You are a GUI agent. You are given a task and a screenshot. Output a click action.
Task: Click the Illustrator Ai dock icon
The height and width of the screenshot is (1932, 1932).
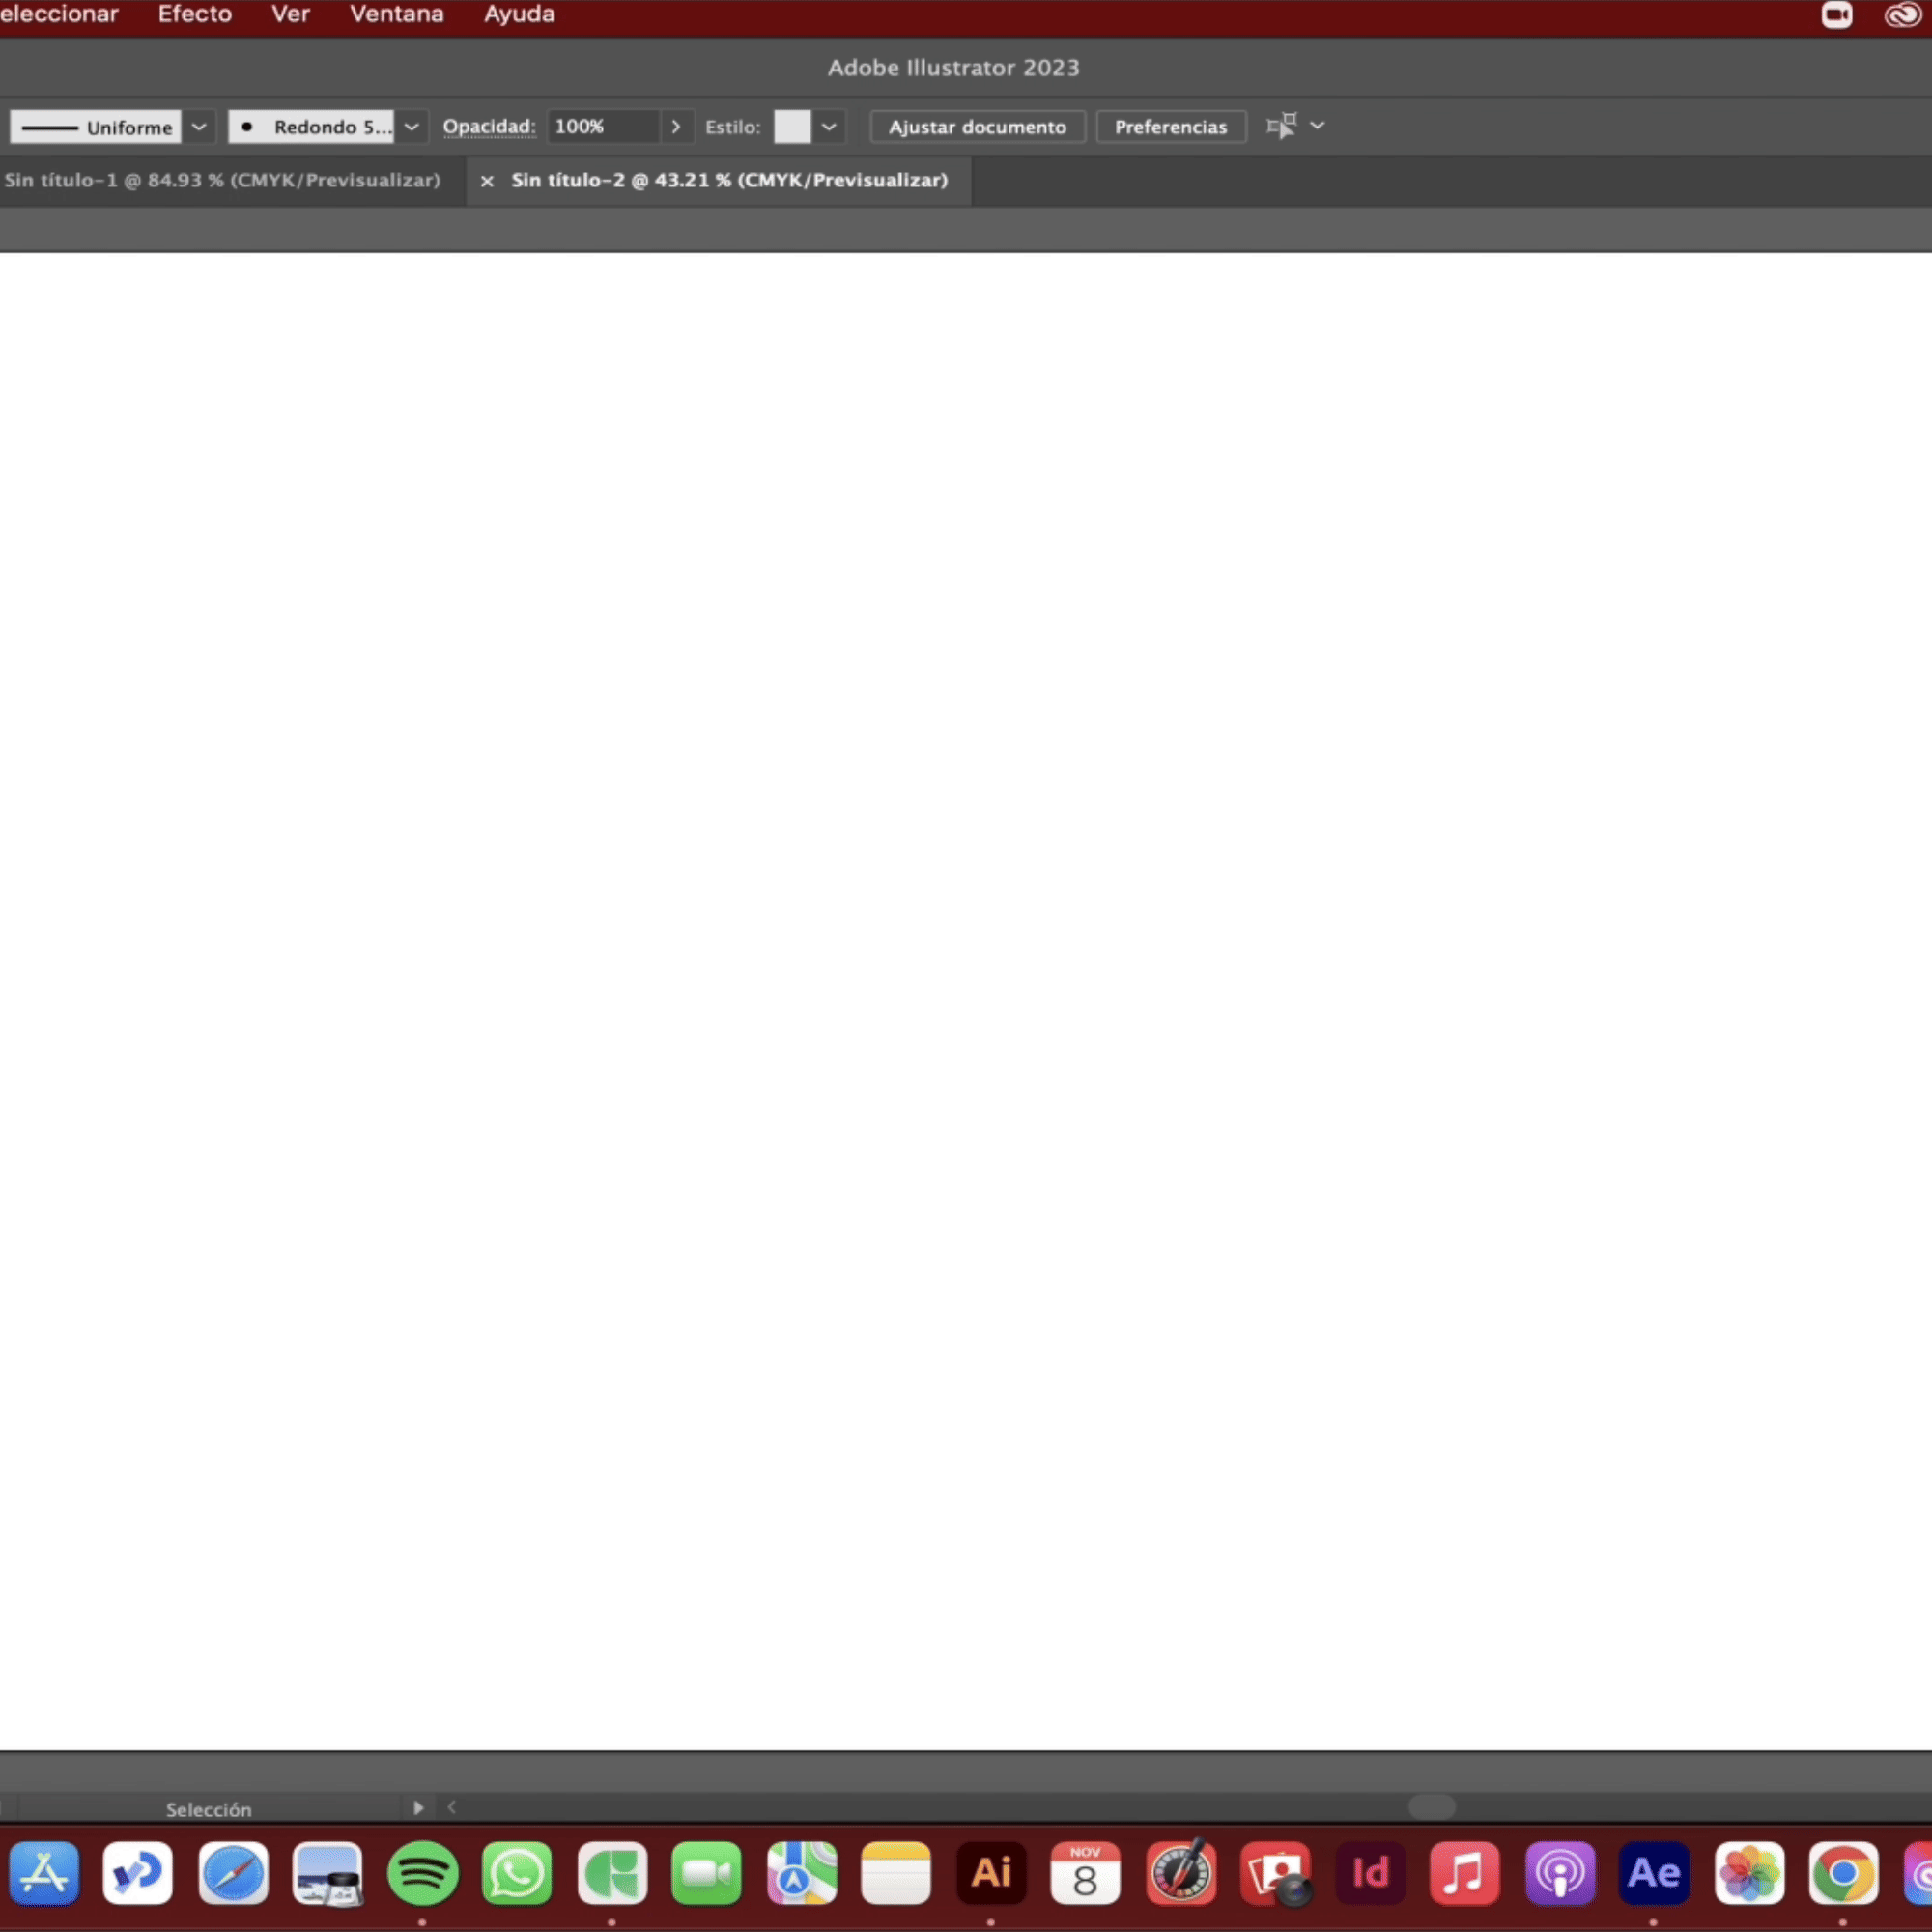[x=991, y=1872]
